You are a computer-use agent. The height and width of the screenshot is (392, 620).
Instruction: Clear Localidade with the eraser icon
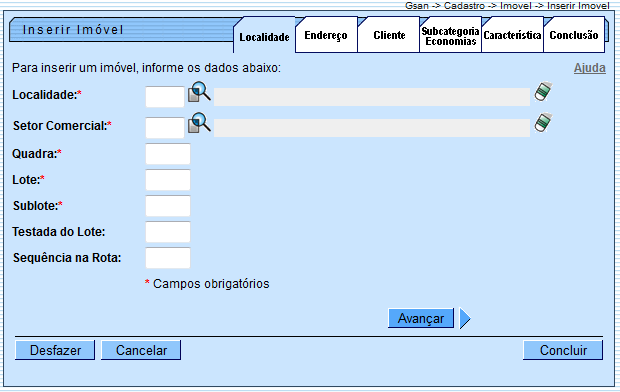coord(543,92)
